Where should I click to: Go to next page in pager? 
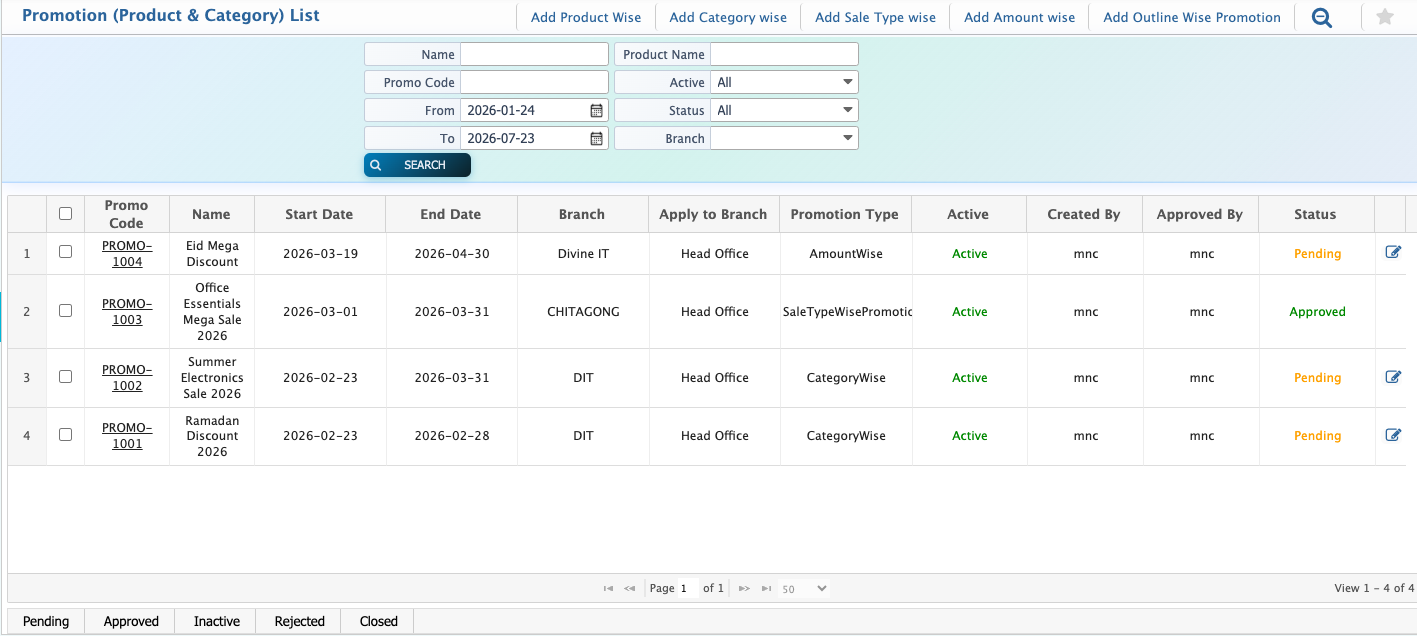point(744,589)
